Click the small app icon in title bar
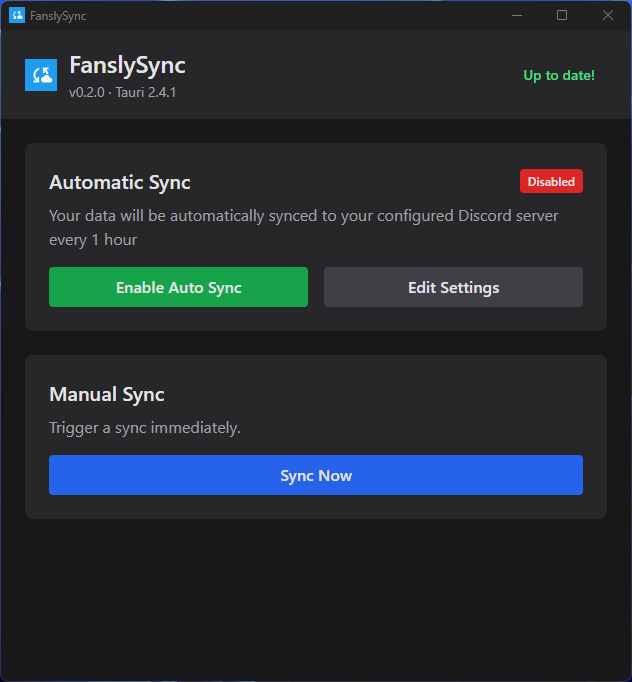This screenshot has width=632, height=682. tap(16, 15)
